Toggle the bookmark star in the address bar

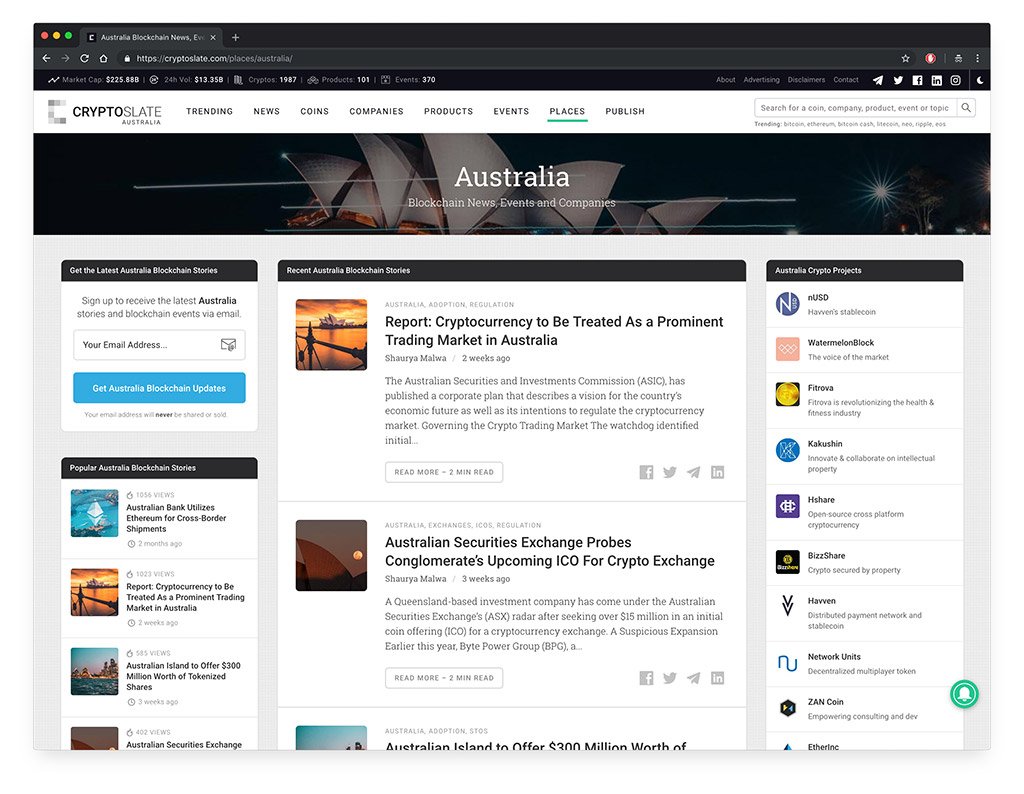point(906,58)
